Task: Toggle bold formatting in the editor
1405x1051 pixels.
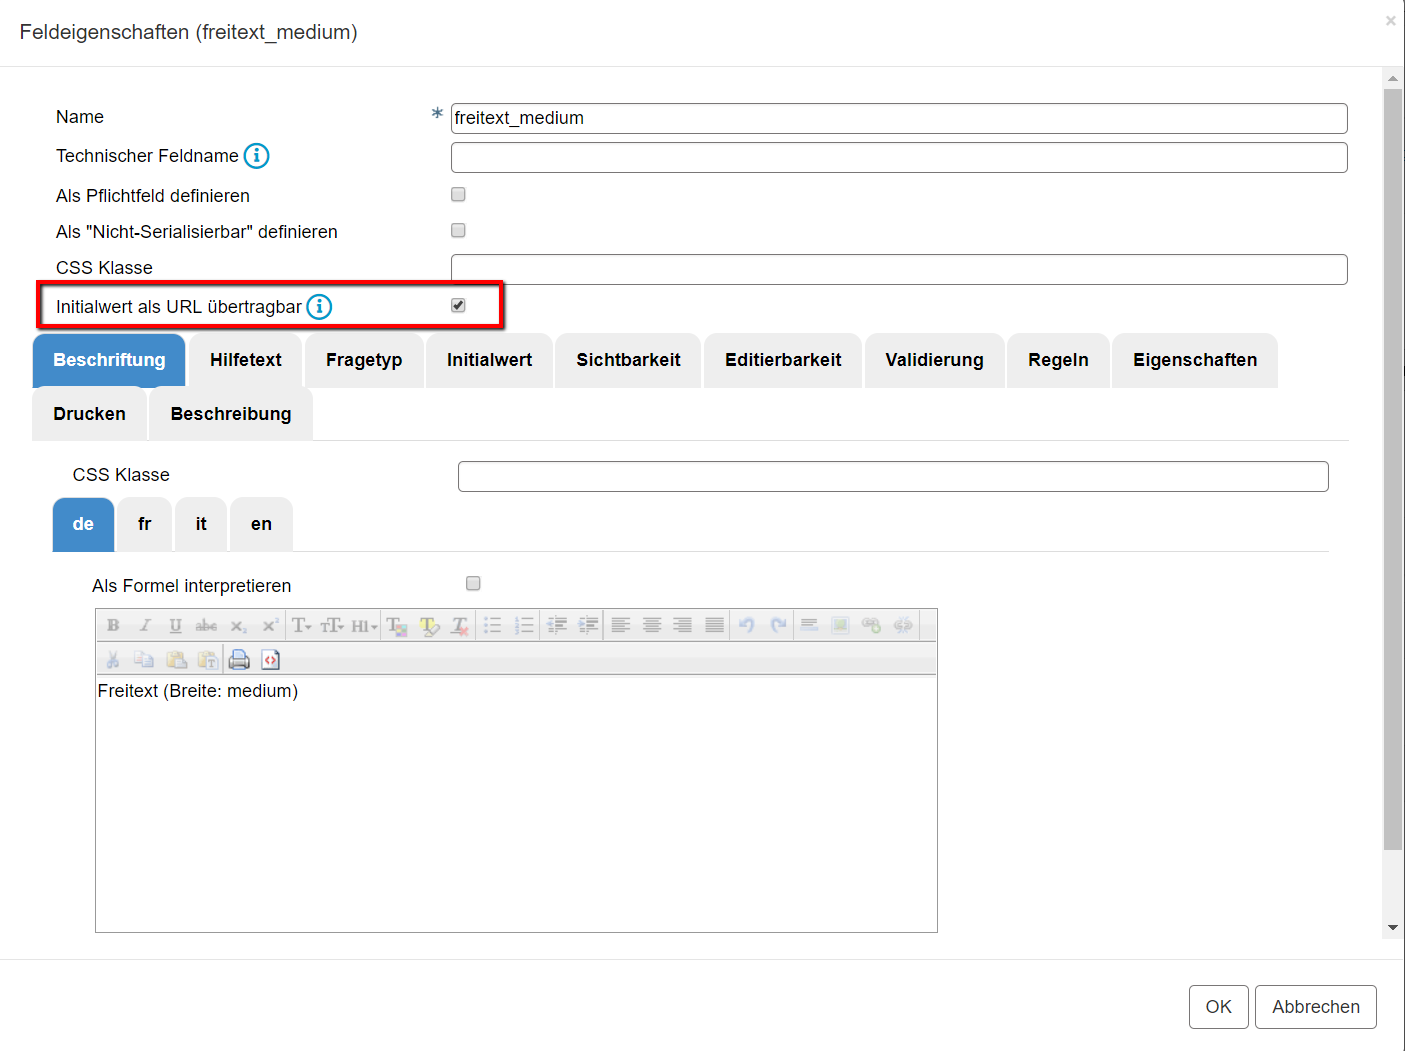Action: [113, 626]
